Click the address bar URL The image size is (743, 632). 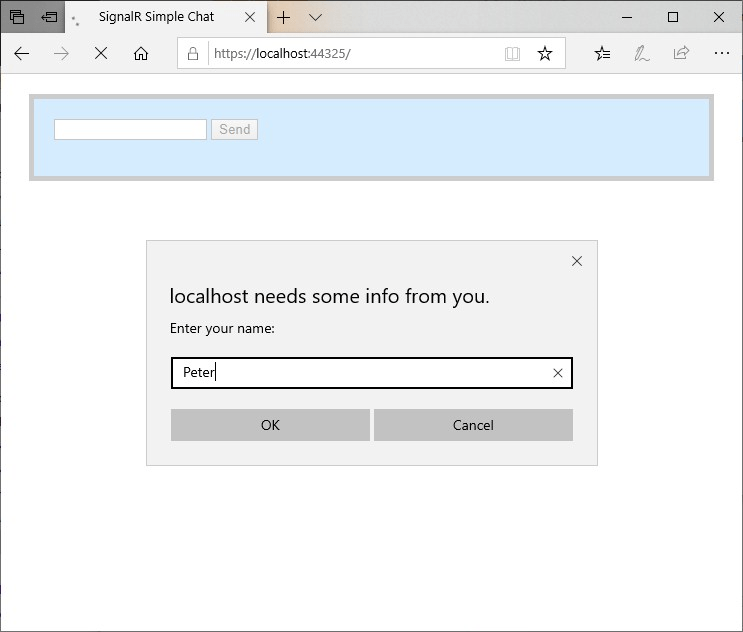point(282,54)
